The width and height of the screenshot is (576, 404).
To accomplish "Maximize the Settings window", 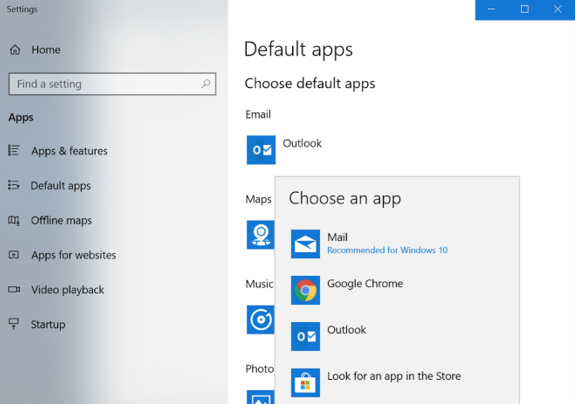I will (x=525, y=9).
